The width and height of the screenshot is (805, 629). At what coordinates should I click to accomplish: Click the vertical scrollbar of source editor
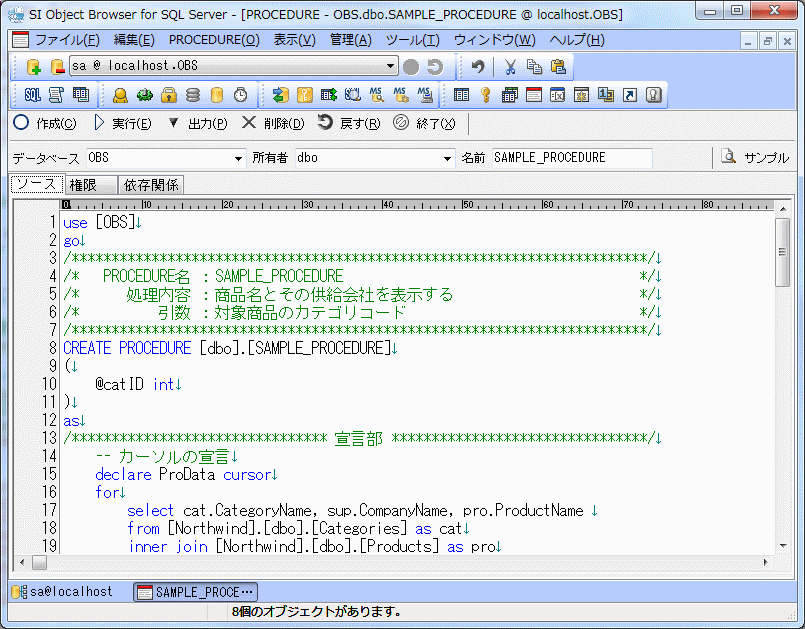(x=782, y=380)
